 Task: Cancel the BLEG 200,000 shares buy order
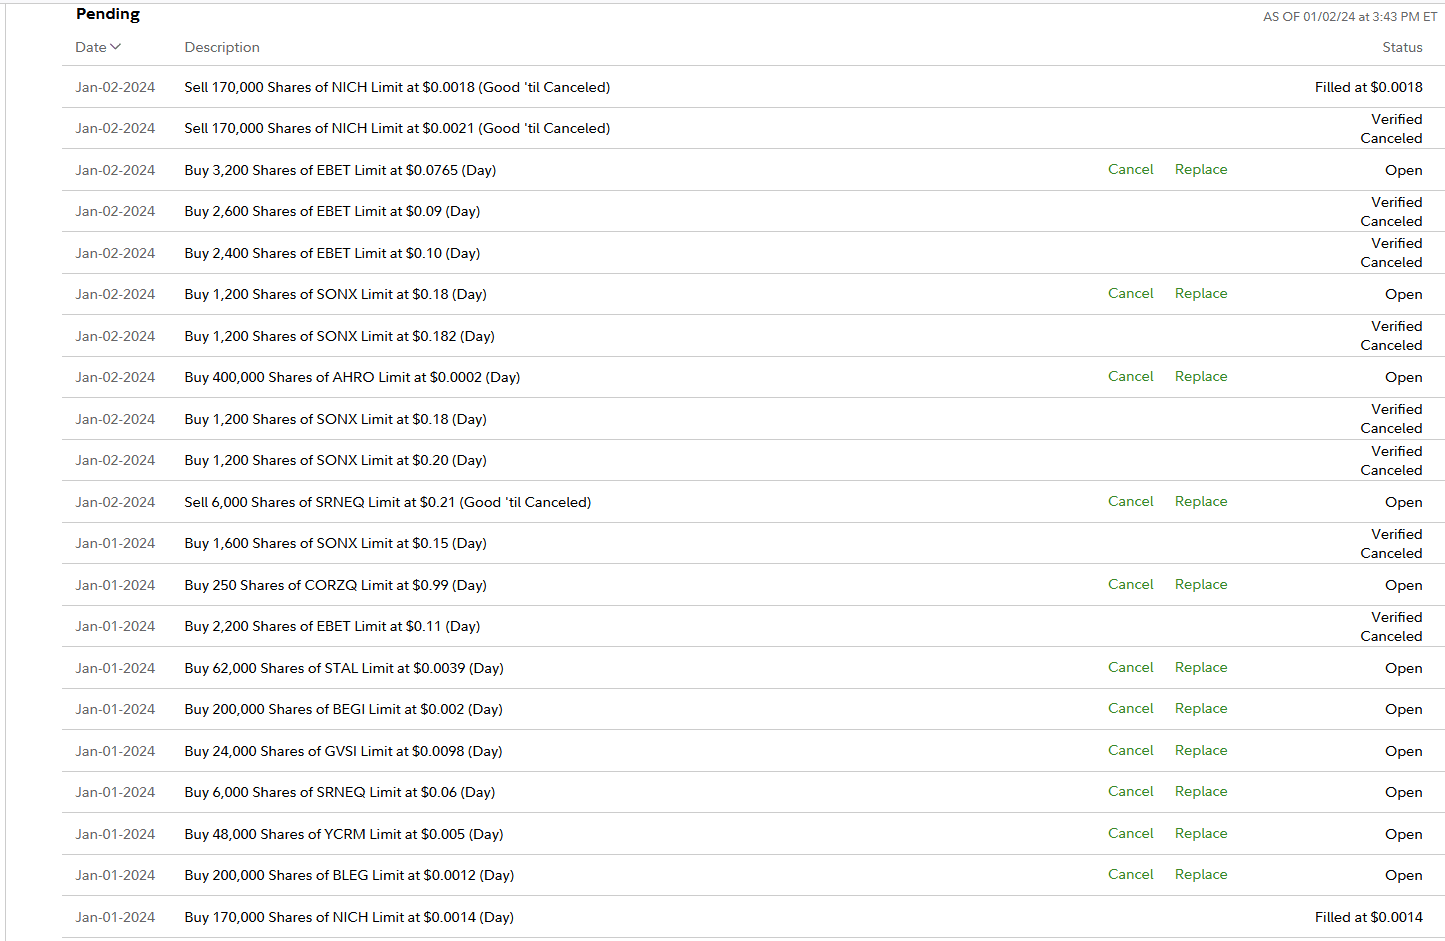tap(1130, 874)
